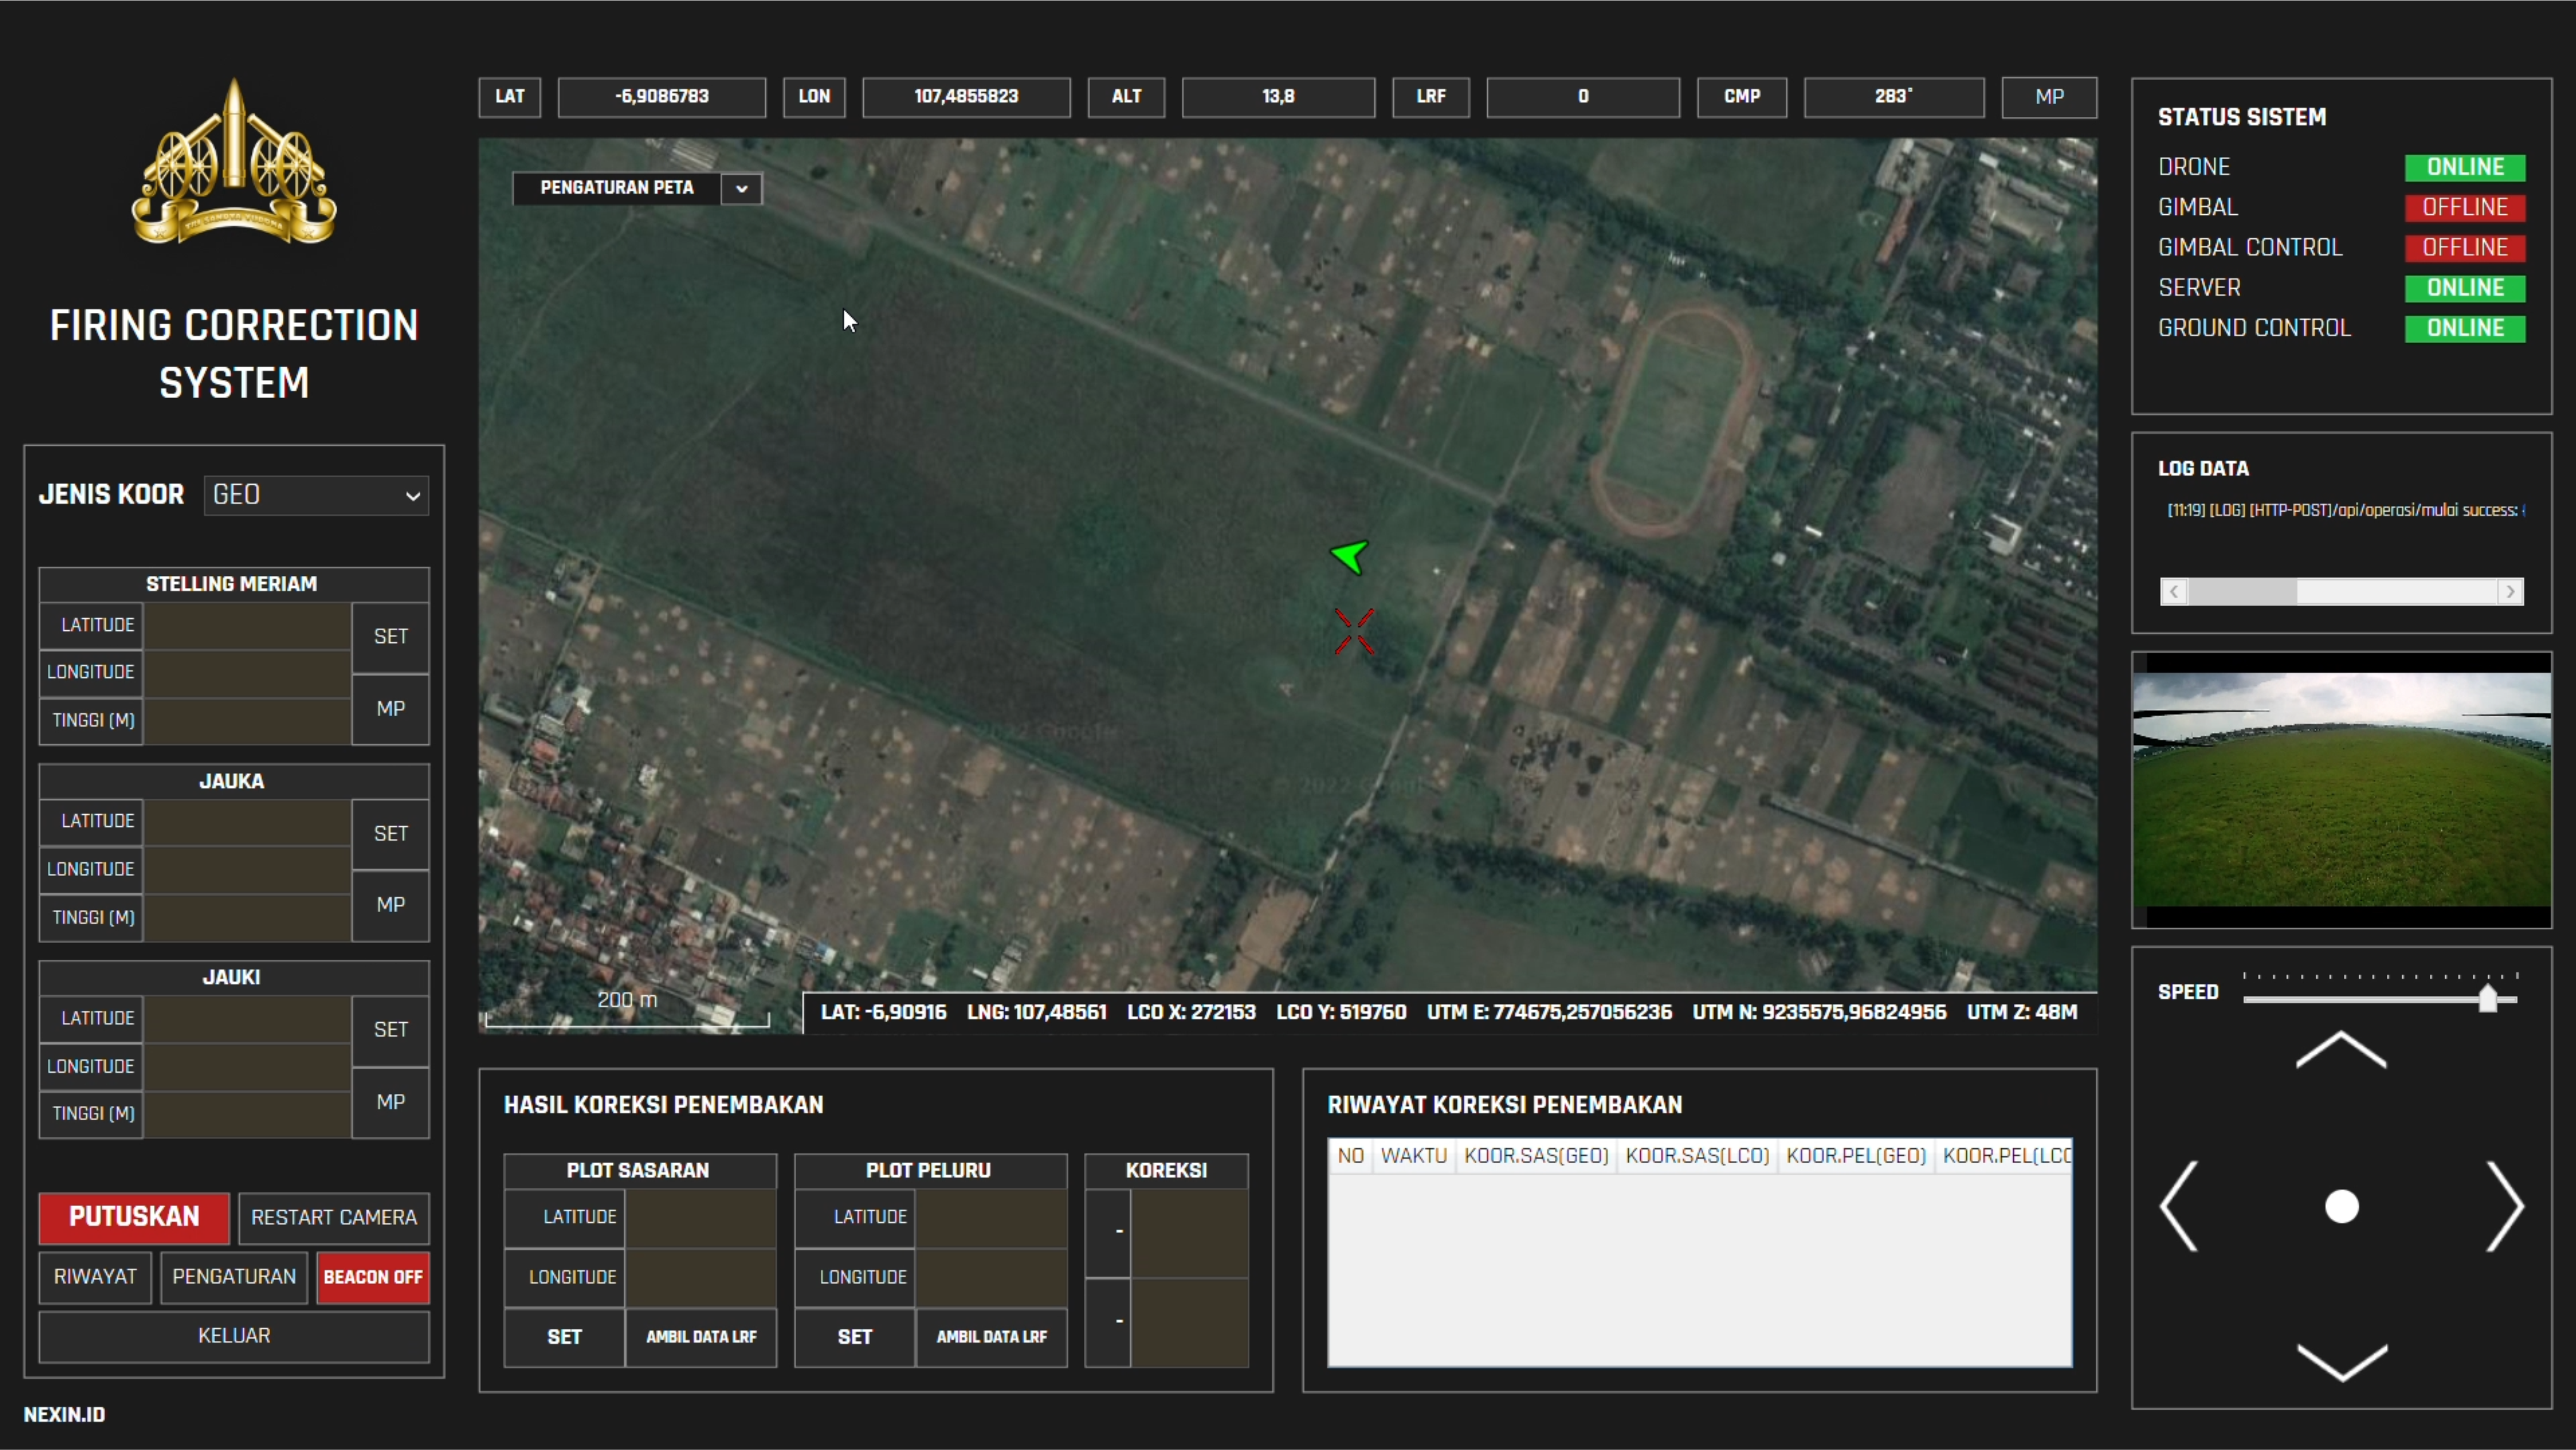
Task: Click the SPEED slider handle
Action: coord(2487,998)
